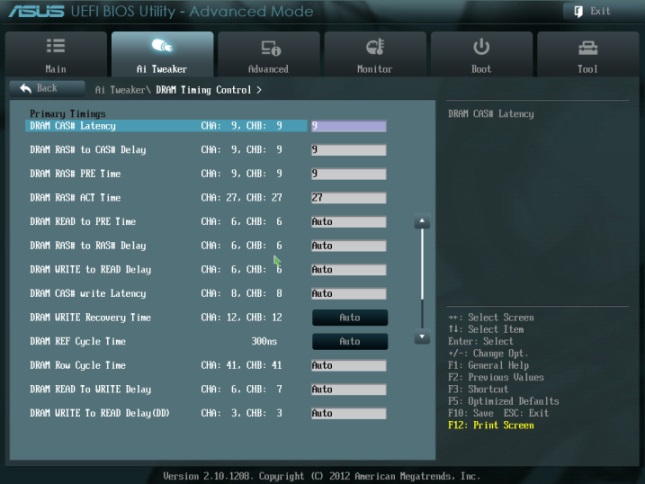Screen dimensions: 645x484
Task: Go to the Monitor tab
Action: [x=375, y=54]
